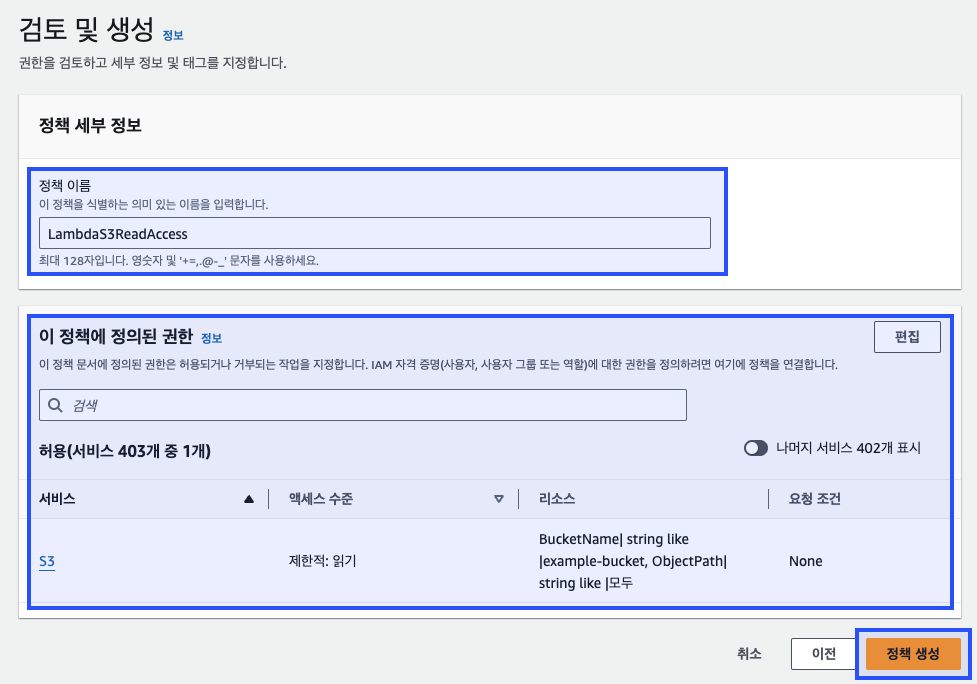The image size is (977, 684).
Task: Select the 서비스 column header
Action: click(x=57, y=499)
